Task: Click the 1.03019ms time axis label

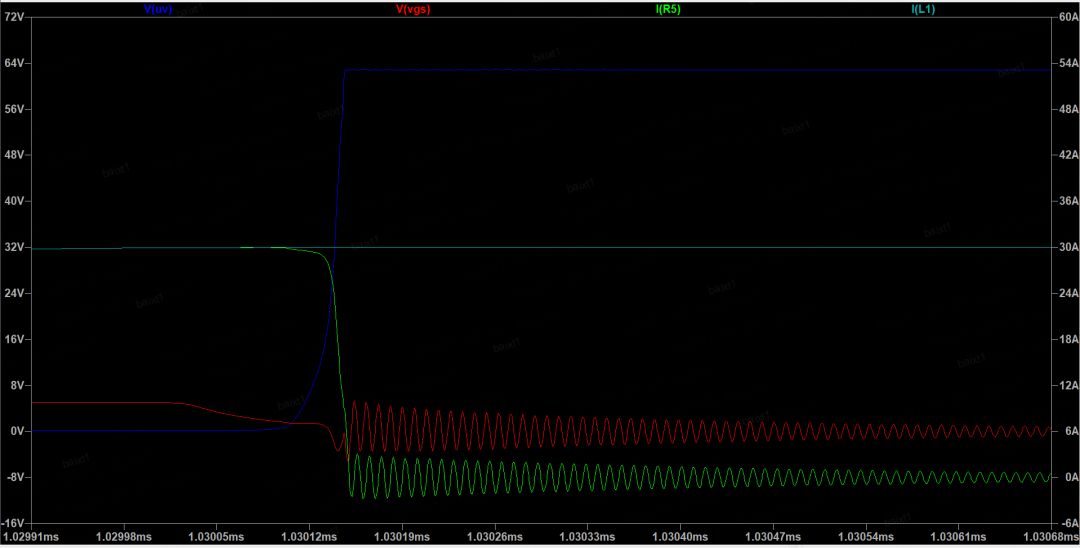Action: 401,536
